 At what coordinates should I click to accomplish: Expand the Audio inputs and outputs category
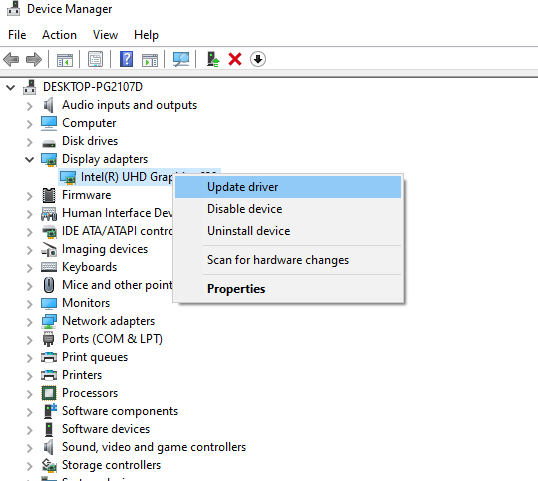30,106
